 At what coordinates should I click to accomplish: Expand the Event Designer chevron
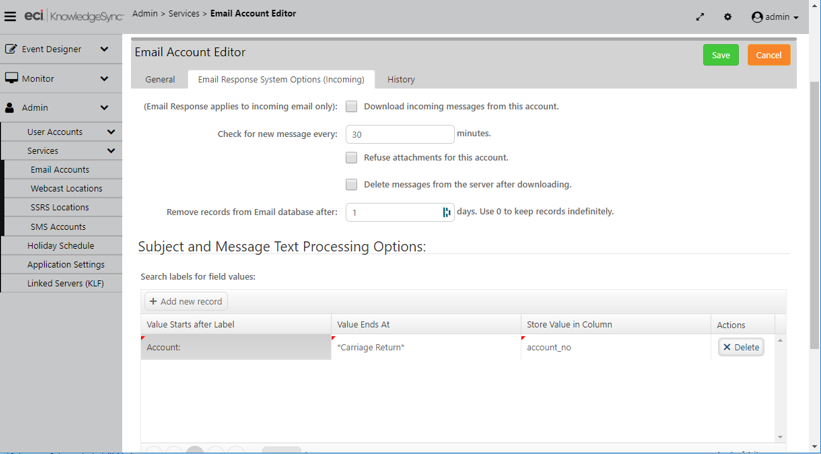click(x=104, y=49)
